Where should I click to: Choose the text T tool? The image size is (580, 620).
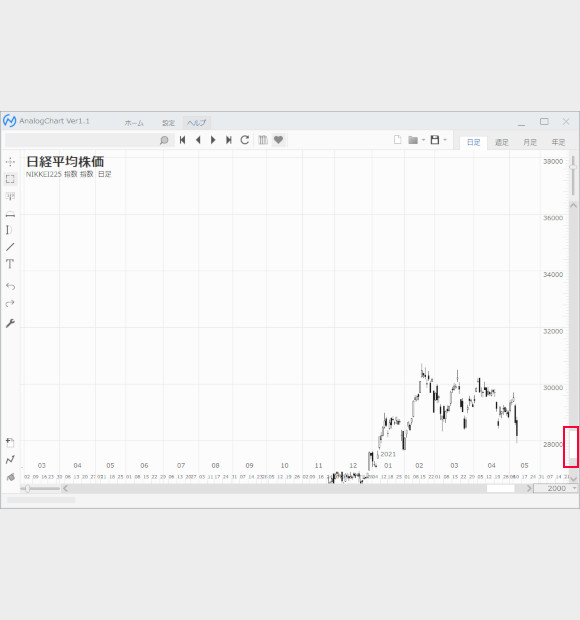click(x=10, y=264)
